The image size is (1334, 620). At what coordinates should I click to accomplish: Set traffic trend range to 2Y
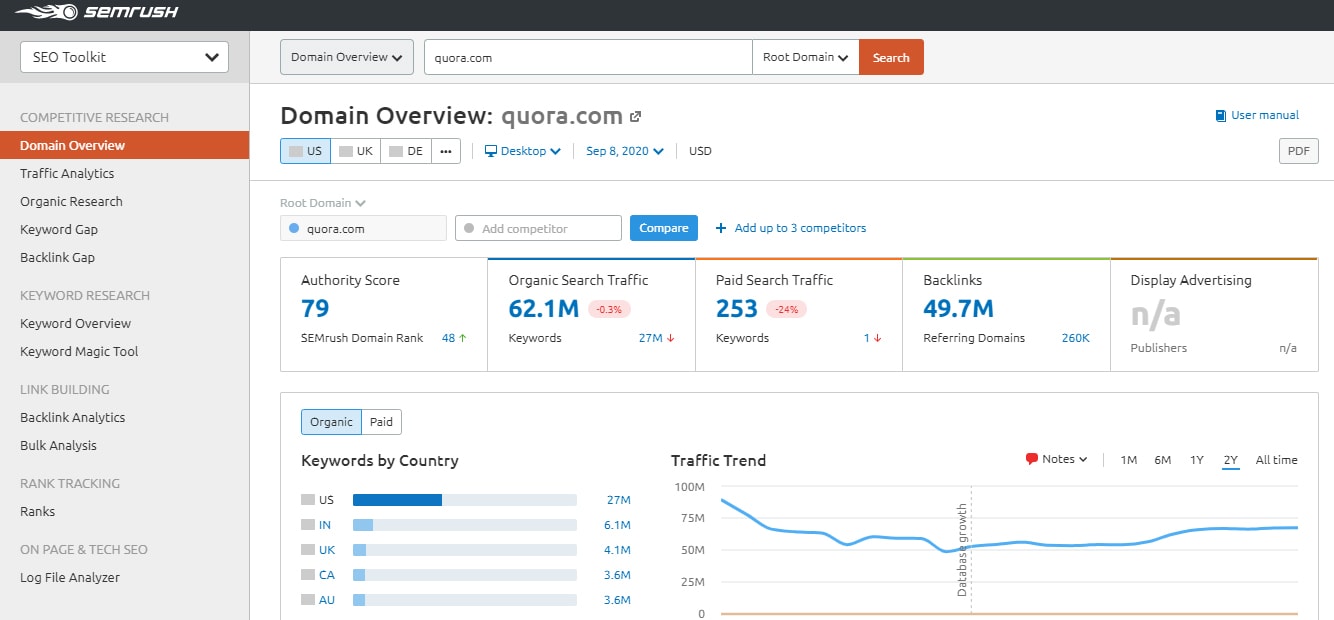pyautogui.click(x=1230, y=460)
